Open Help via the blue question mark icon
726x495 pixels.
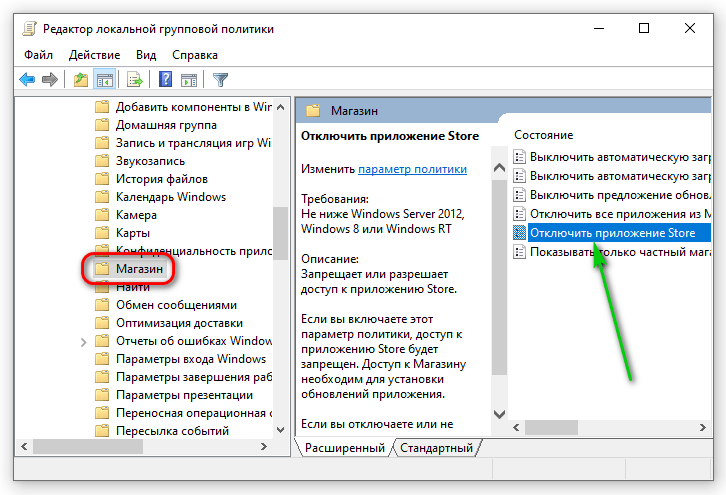[165, 80]
